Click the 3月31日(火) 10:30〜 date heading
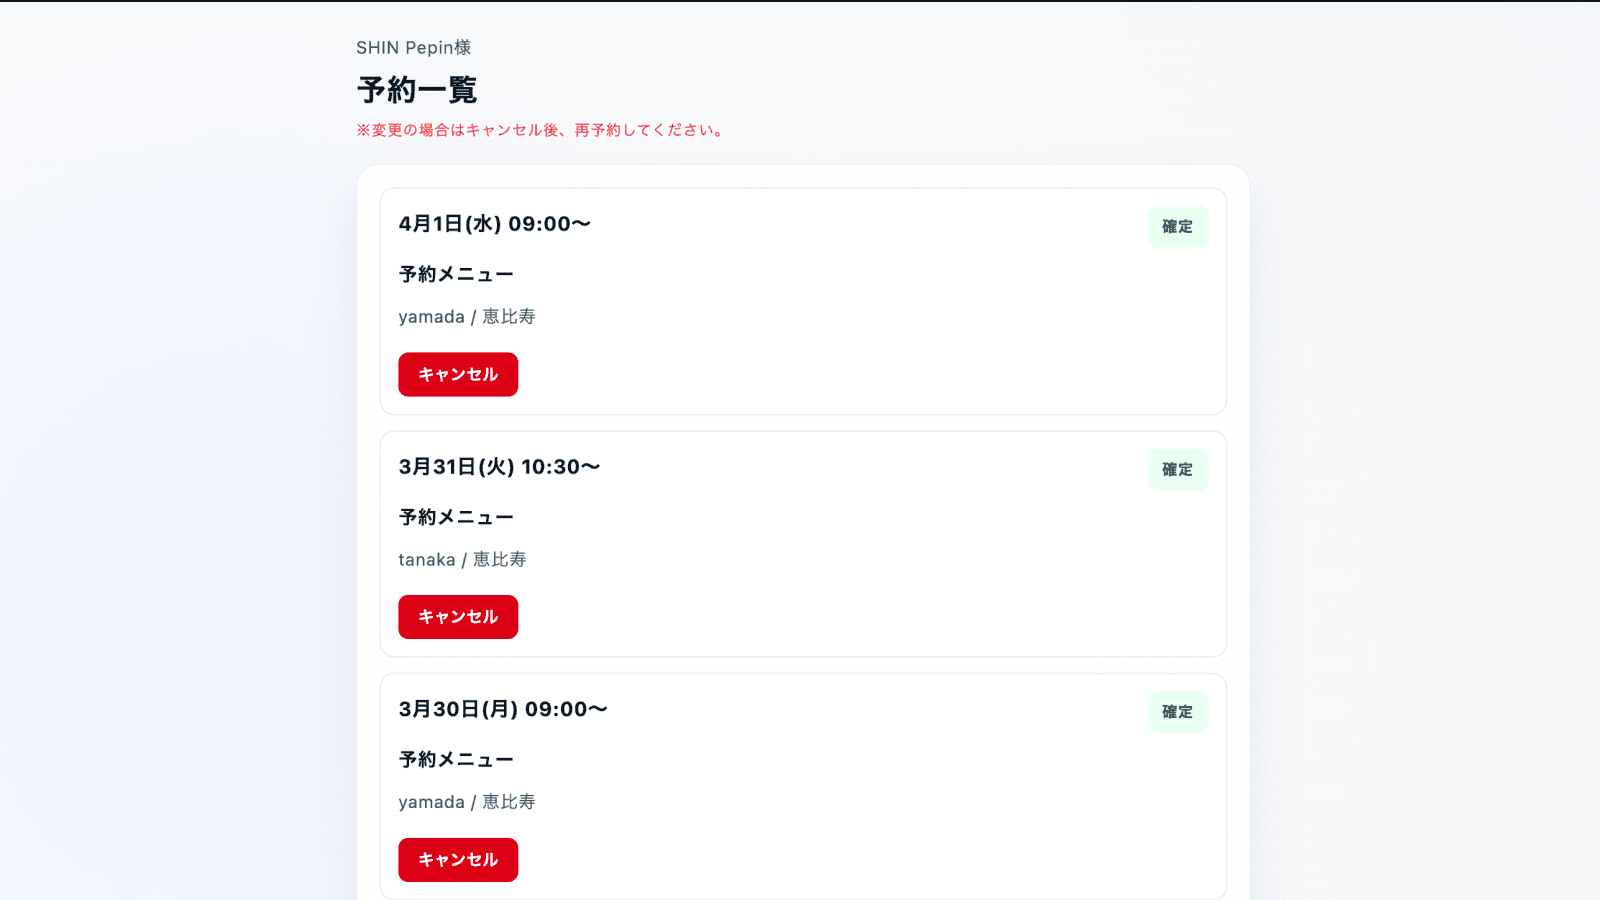Image resolution: width=1600 pixels, height=900 pixels. 499,466
